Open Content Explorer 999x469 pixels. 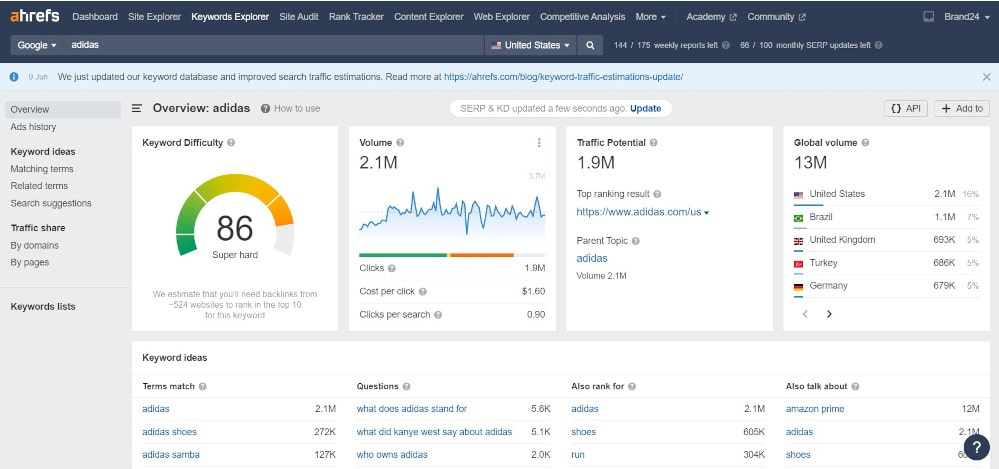tap(429, 17)
